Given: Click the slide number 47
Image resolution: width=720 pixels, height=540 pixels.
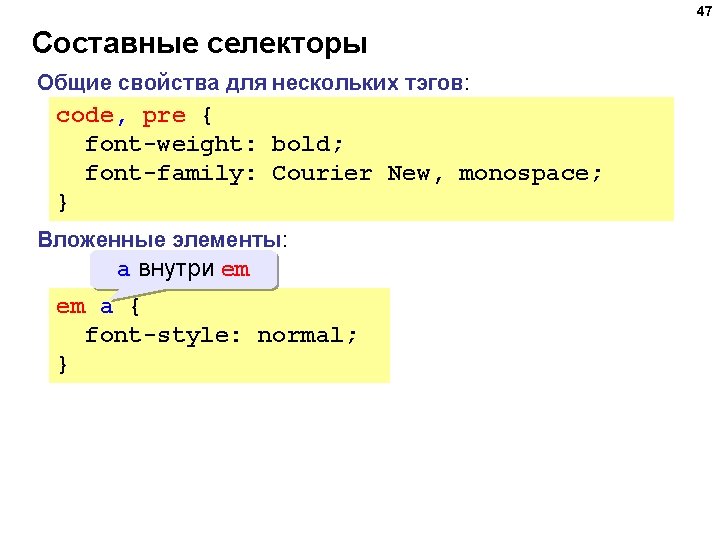Looking at the screenshot, I should (x=703, y=11).
